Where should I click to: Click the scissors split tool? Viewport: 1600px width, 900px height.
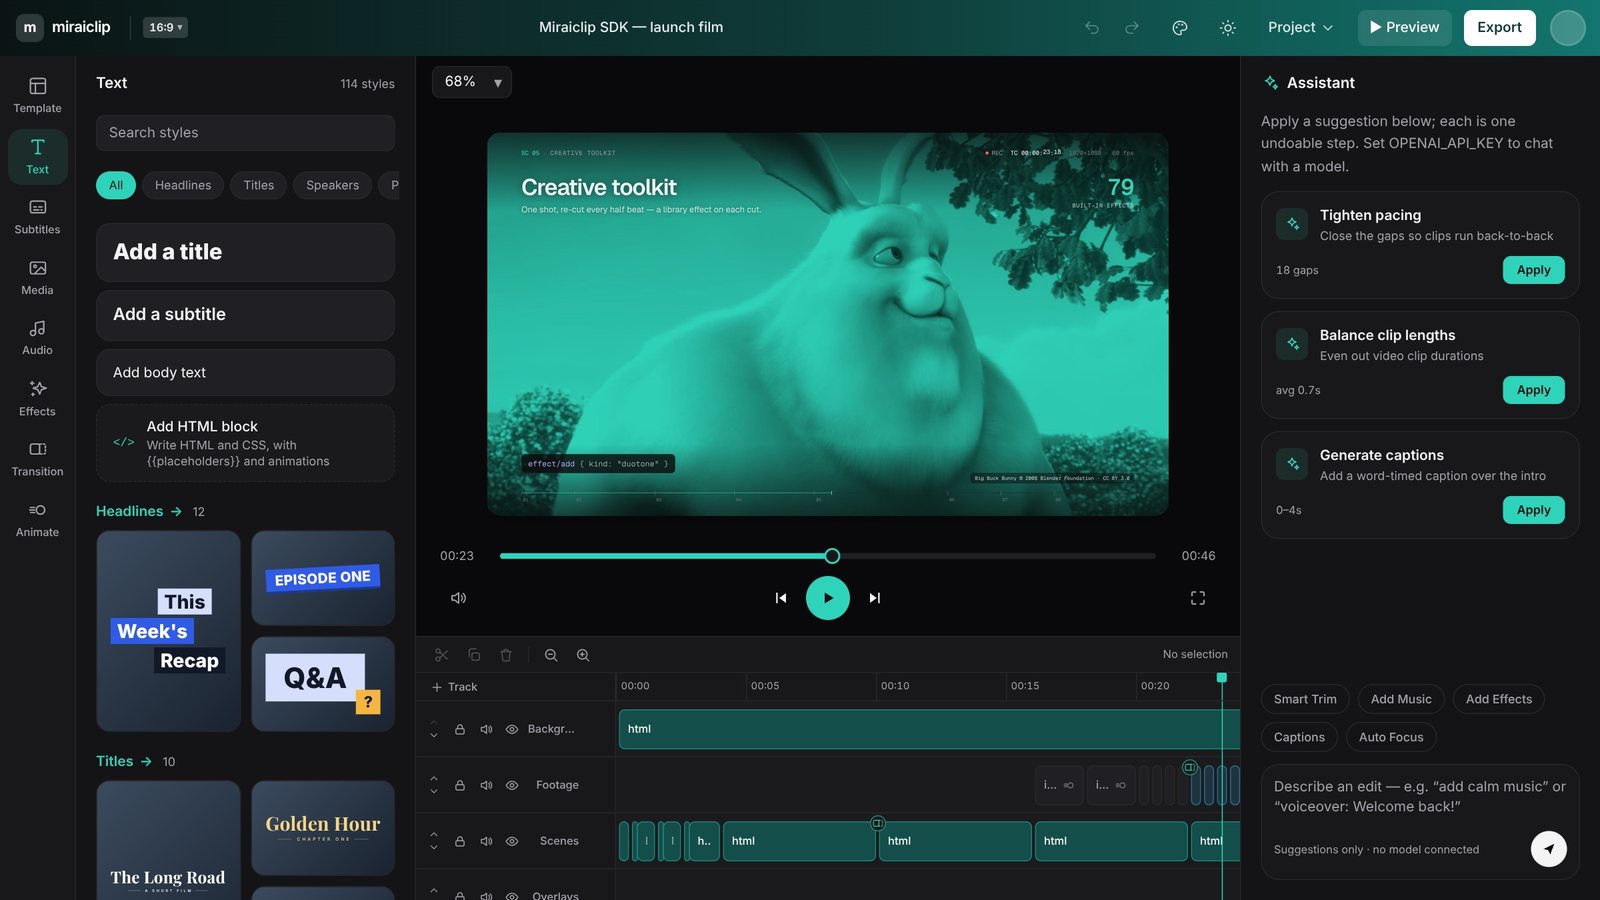441,655
